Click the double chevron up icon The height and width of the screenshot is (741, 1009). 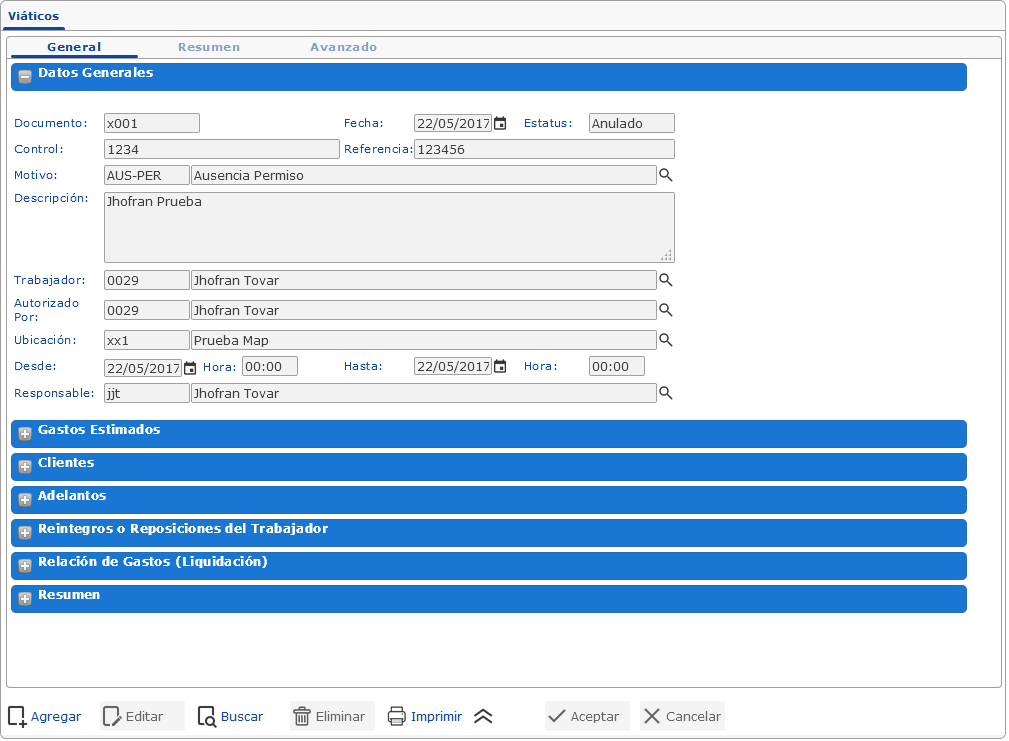coord(483,716)
